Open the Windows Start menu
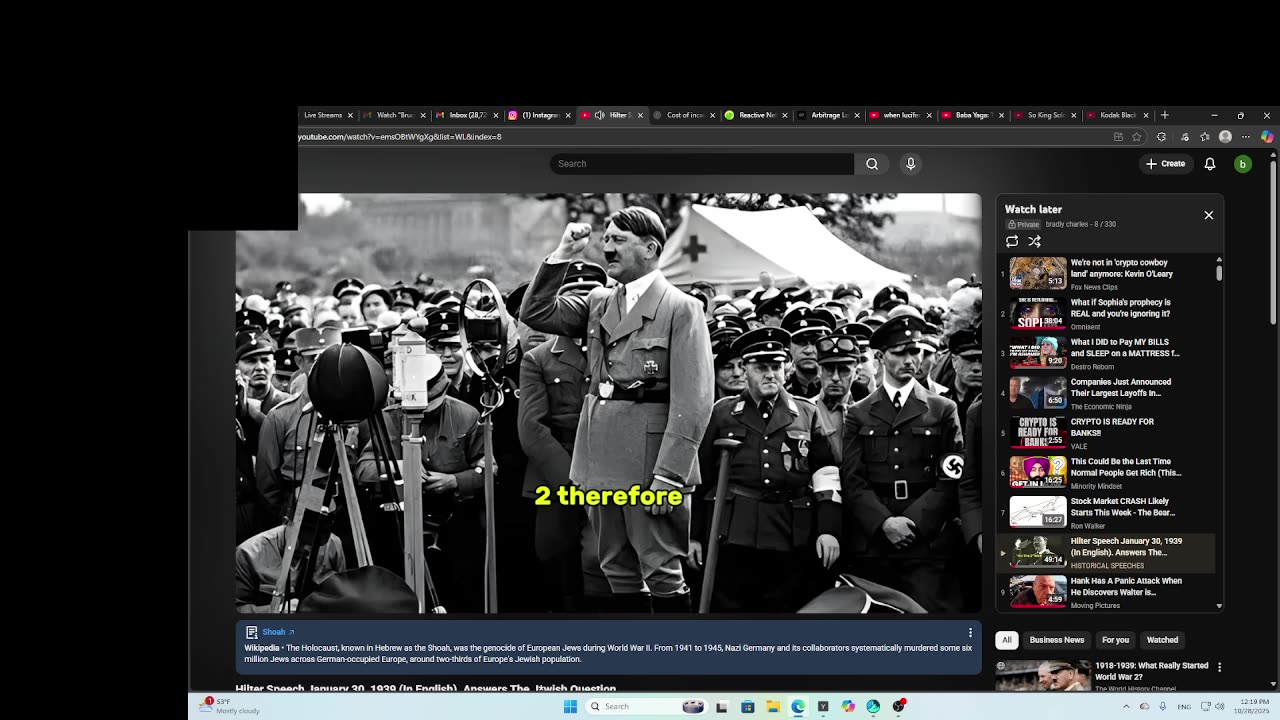The image size is (1280, 720). [x=570, y=707]
